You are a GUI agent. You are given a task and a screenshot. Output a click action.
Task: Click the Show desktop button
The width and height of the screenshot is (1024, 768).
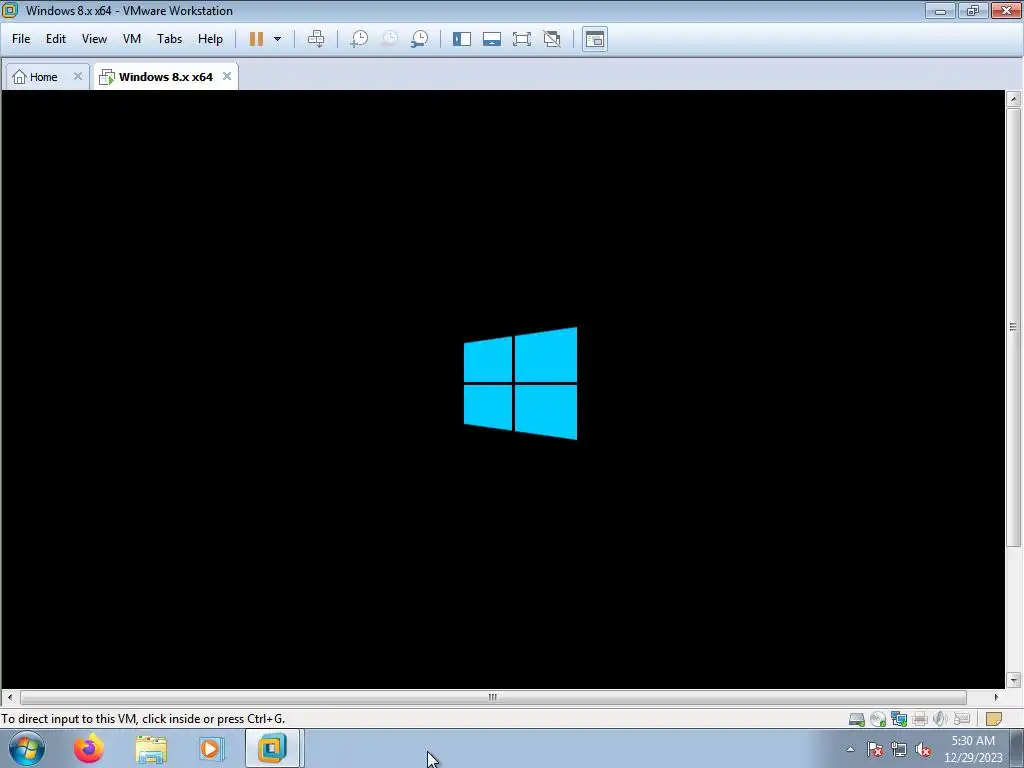click(1017, 748)
